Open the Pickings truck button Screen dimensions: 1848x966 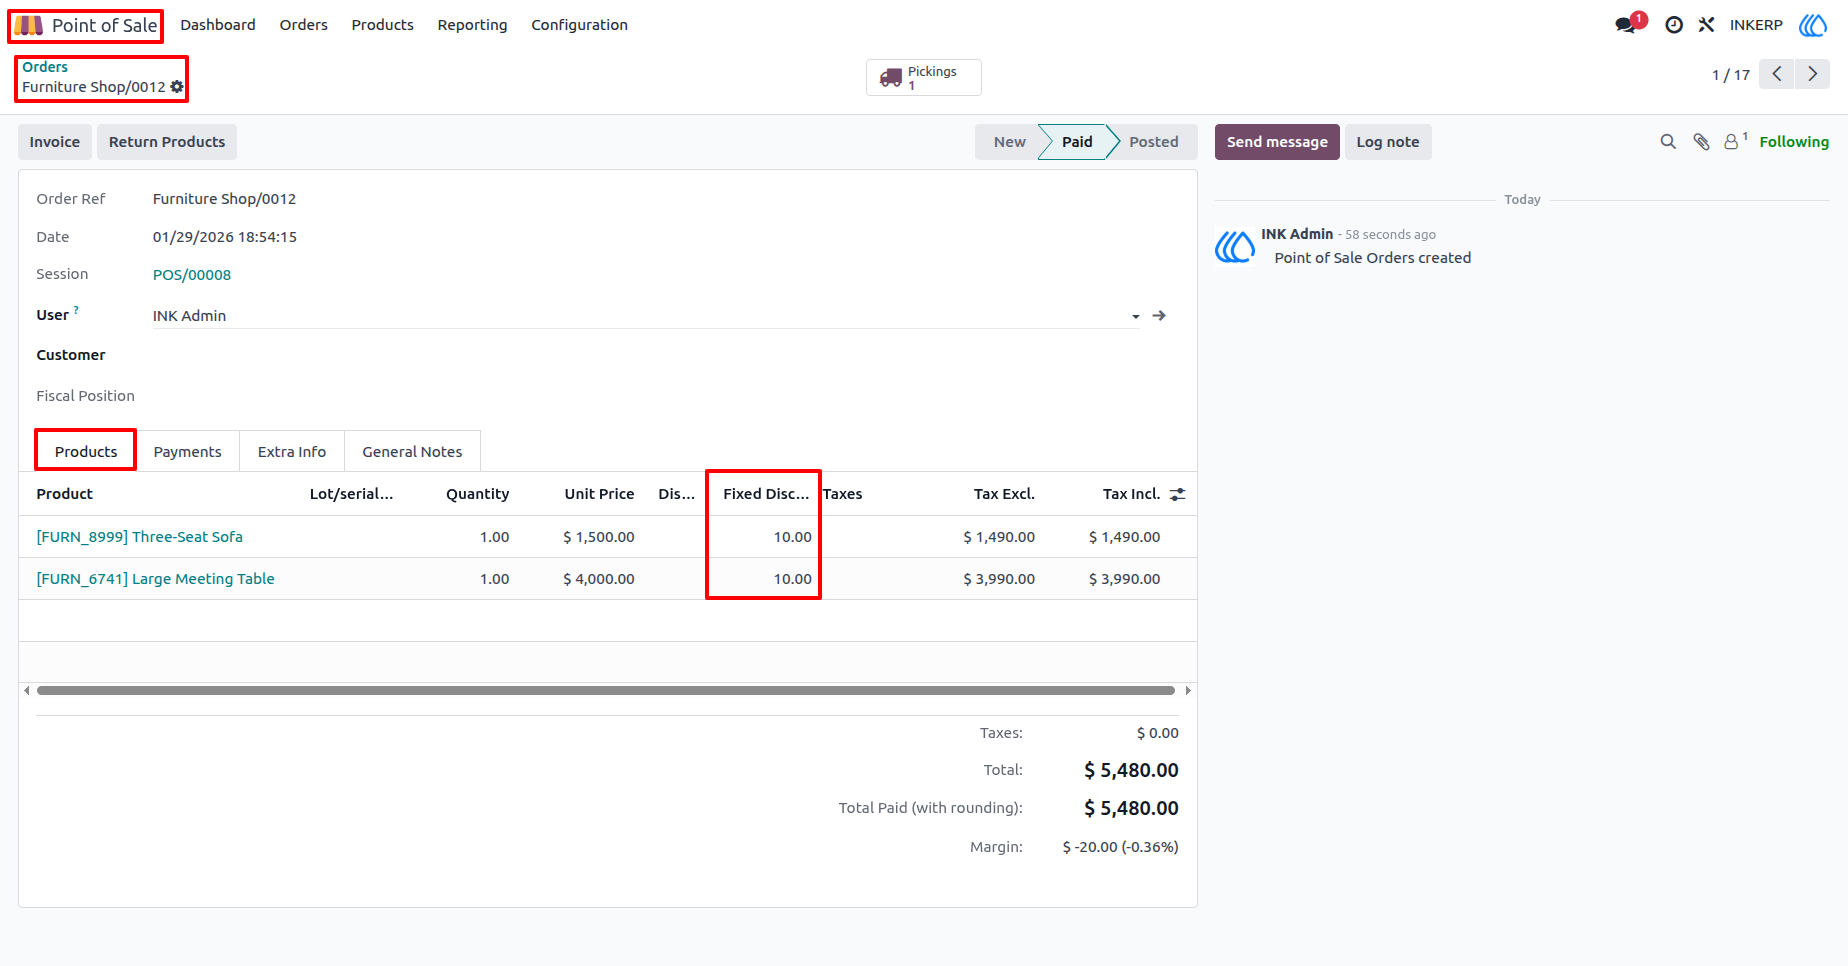(923, 77)
